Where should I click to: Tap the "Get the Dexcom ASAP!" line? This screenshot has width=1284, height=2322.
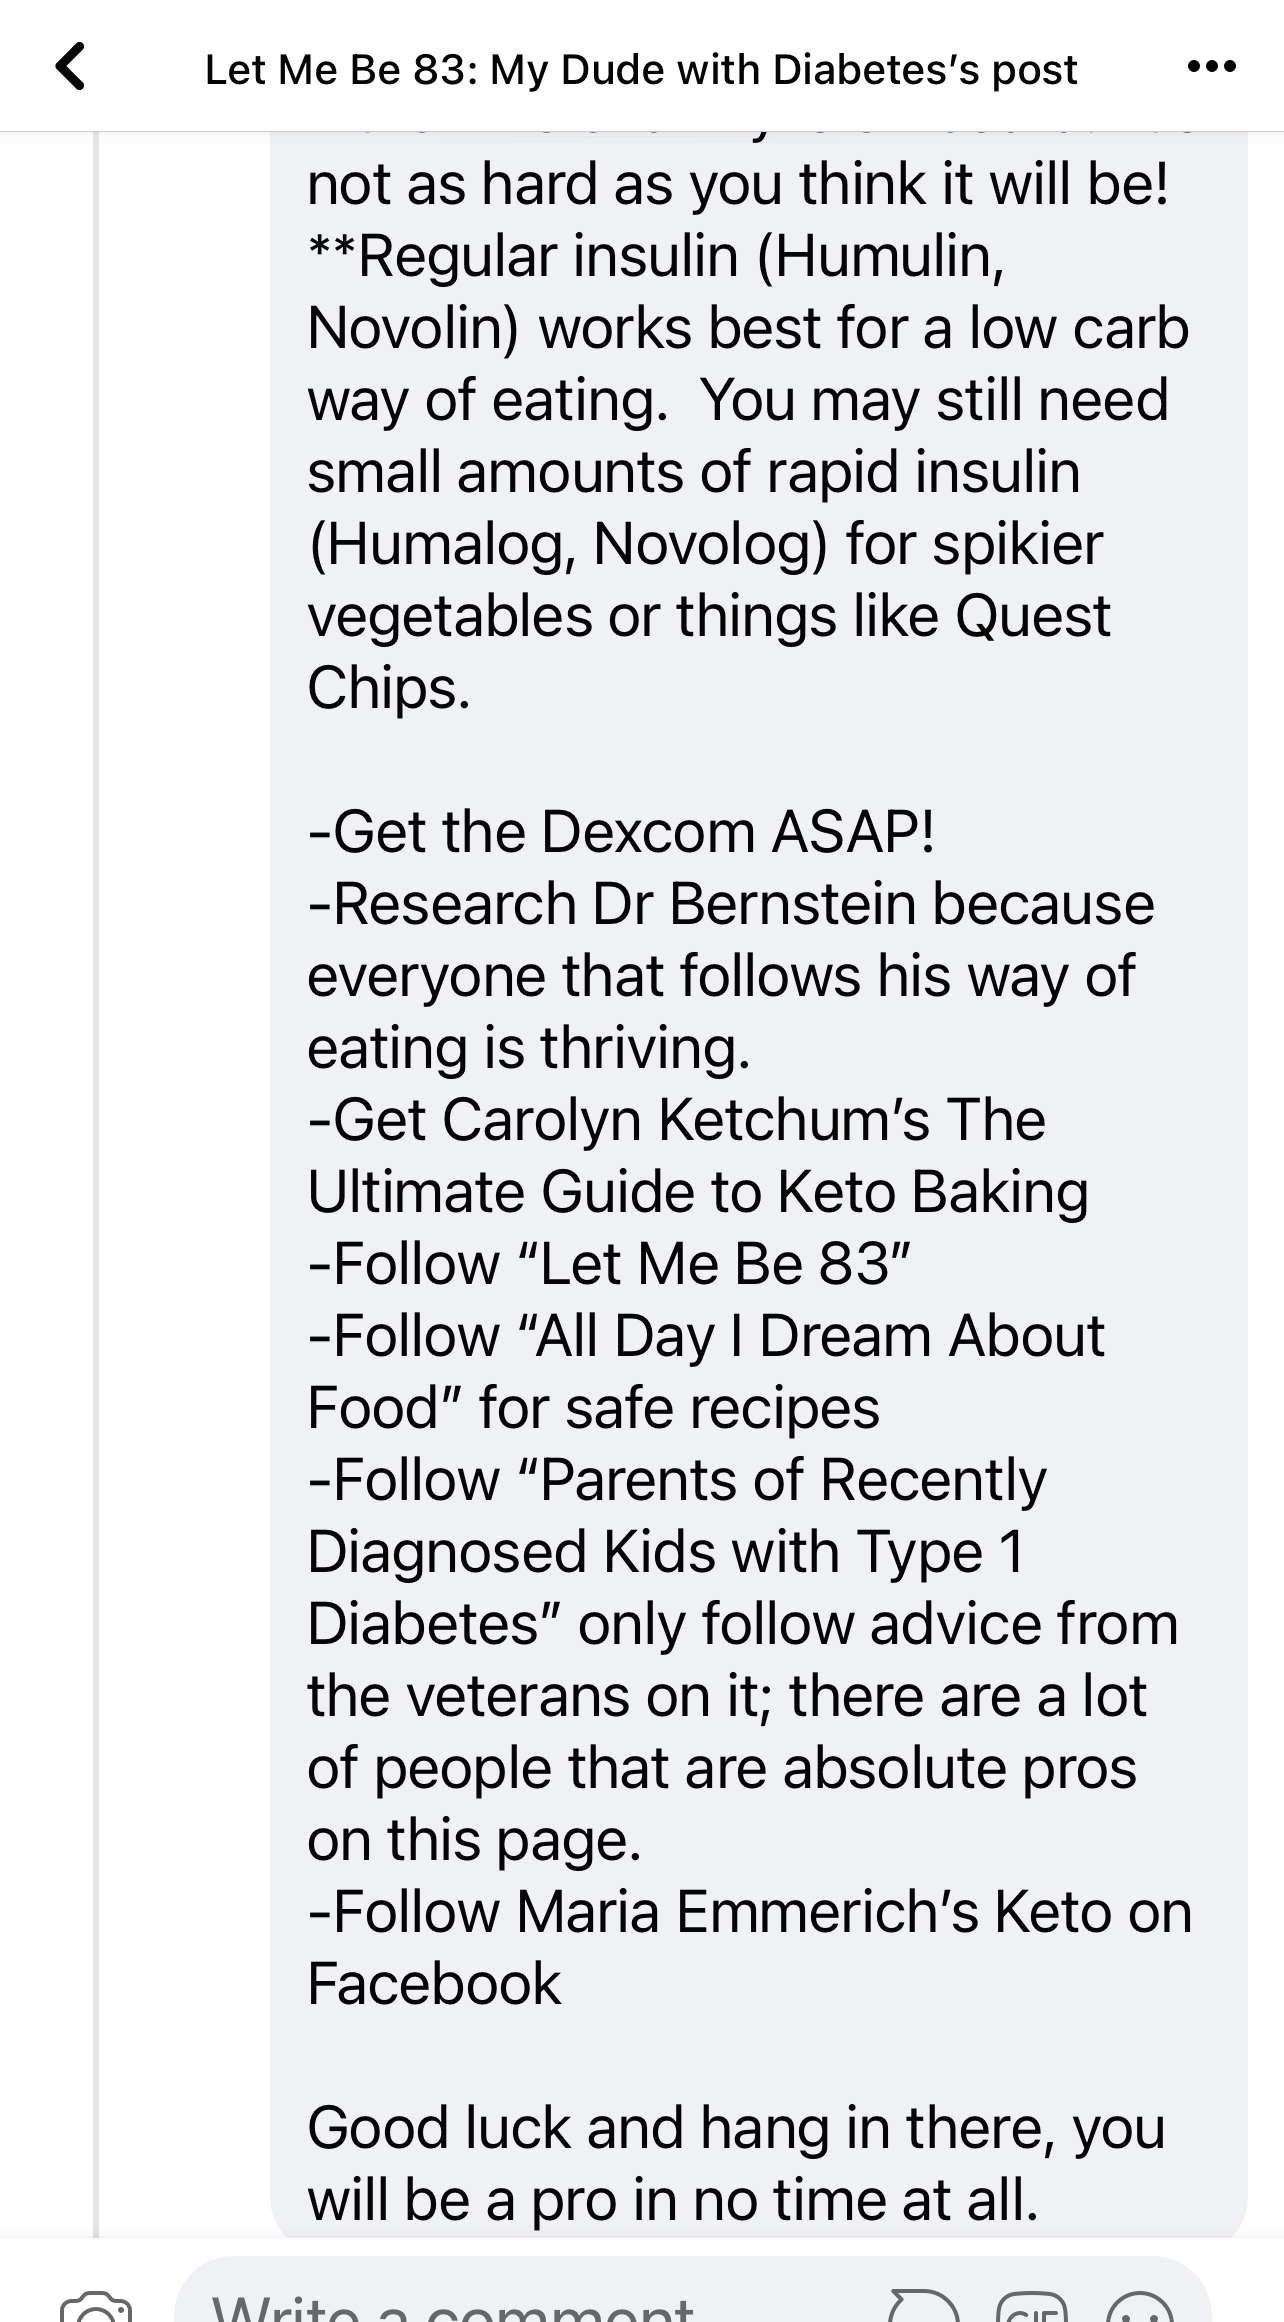(622, 832)
